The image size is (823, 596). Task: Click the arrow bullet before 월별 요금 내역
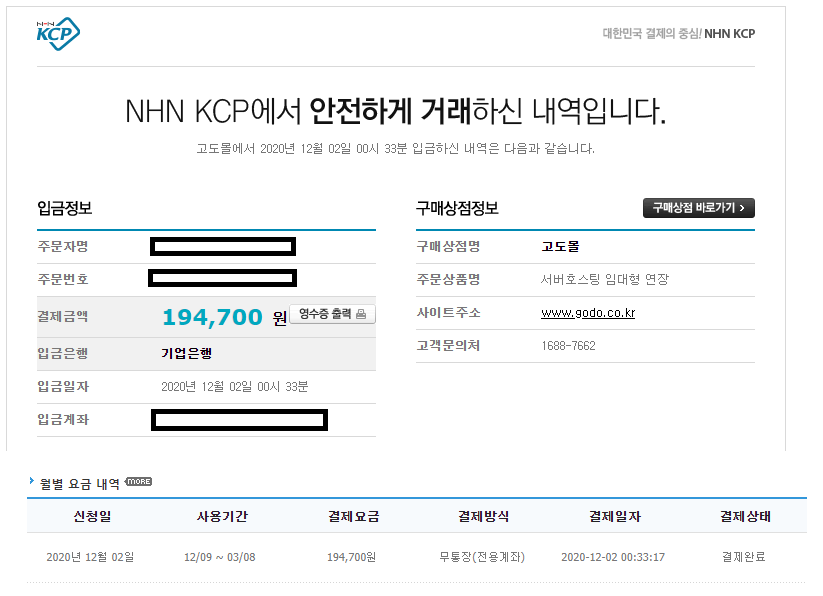coord(31,481)
